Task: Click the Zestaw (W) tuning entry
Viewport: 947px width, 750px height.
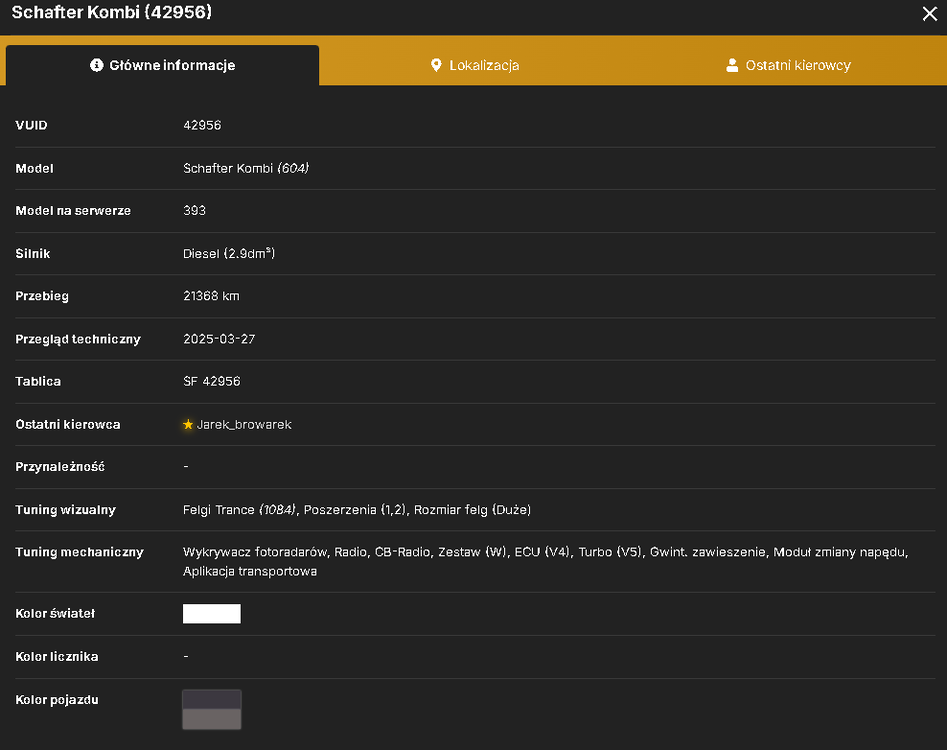Action: pos(472,552)
